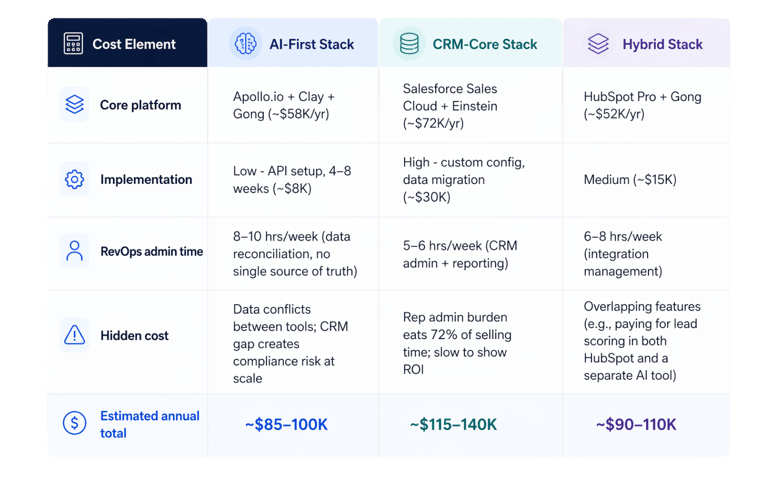
Task: Click the database icon for CRM-Core Stack
Action: pyautogui.click(x=409, y=44)
